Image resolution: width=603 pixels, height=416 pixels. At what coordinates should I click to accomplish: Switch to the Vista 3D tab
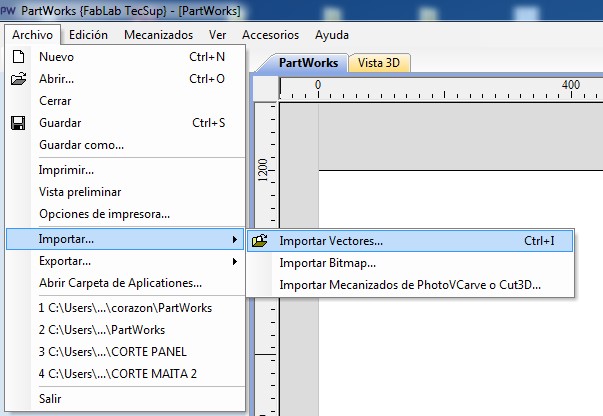[379, 63]
